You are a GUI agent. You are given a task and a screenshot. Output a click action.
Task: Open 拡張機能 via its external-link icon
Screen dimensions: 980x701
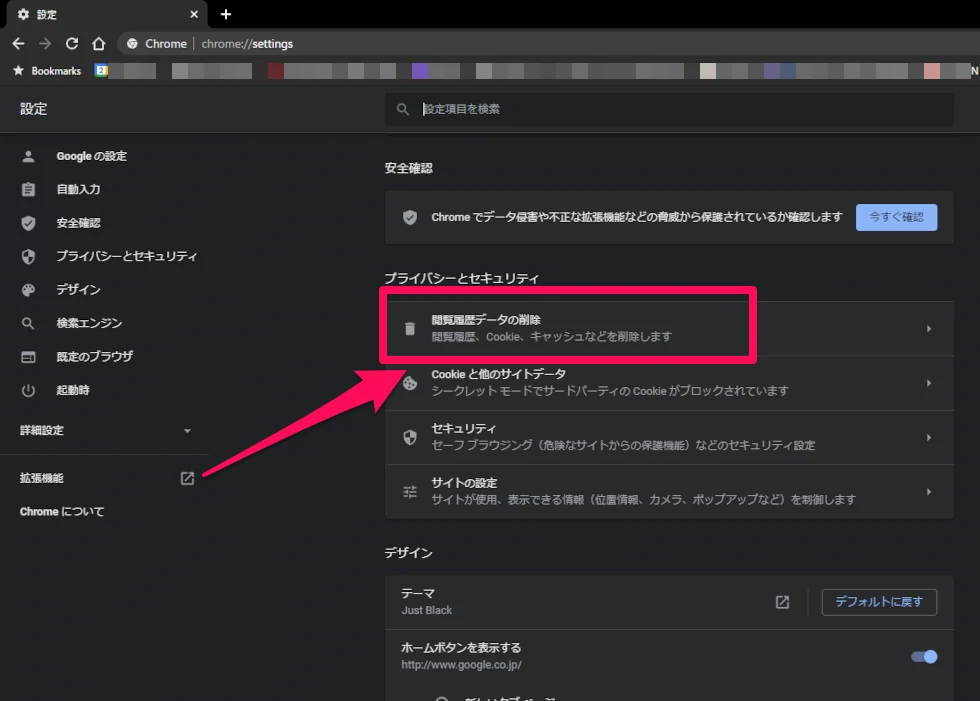coord(186,478)
